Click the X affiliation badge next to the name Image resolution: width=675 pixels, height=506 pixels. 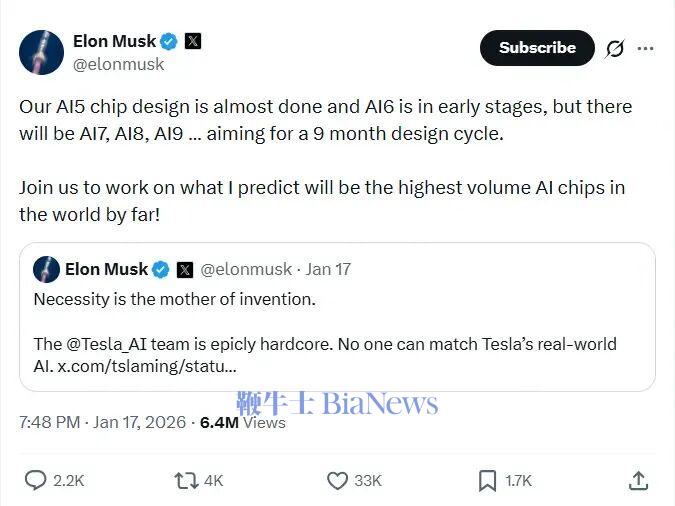193,41
